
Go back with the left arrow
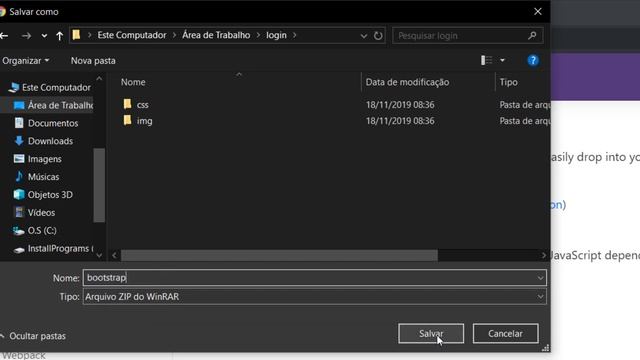(4, 36)
